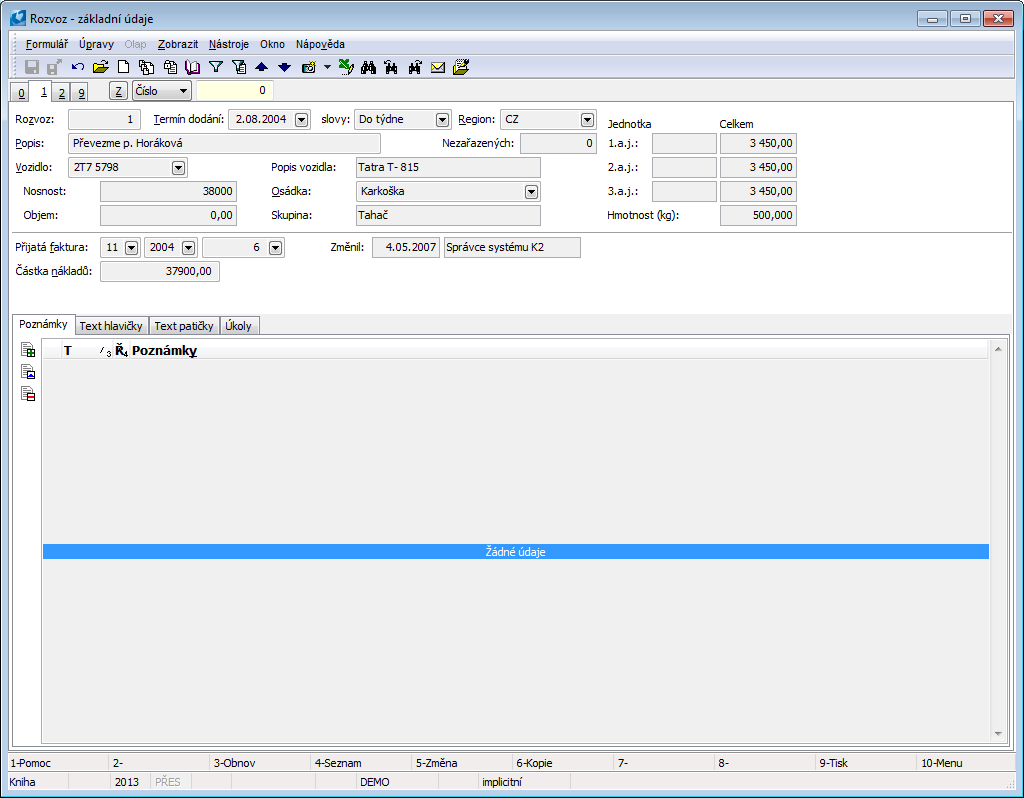The image size is (1024, 798).
Task: Expand the Vozidlo 2T7 5798 dropdown
Action: (x=178, y=168)
